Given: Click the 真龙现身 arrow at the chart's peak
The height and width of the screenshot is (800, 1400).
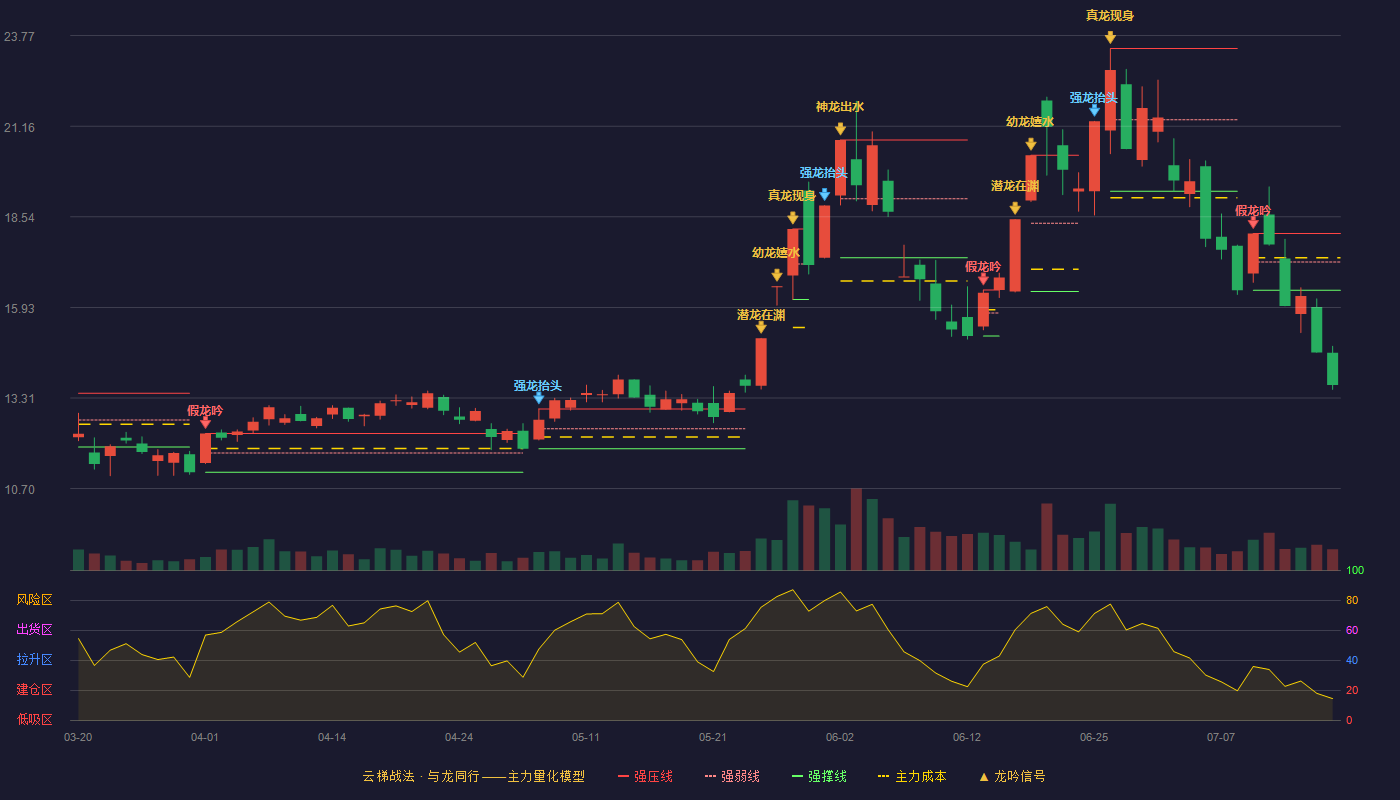Looking at the screenshot, I should (x=1110, y=38).
